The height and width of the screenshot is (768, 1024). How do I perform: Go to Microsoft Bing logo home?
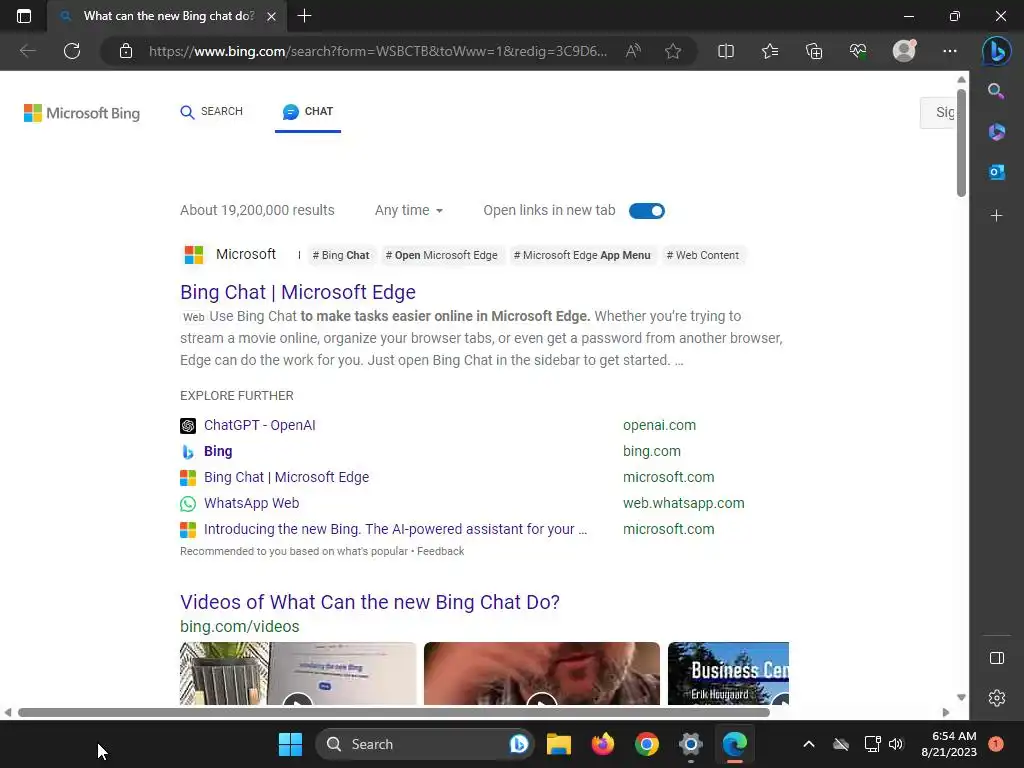(x=82, y=113)
